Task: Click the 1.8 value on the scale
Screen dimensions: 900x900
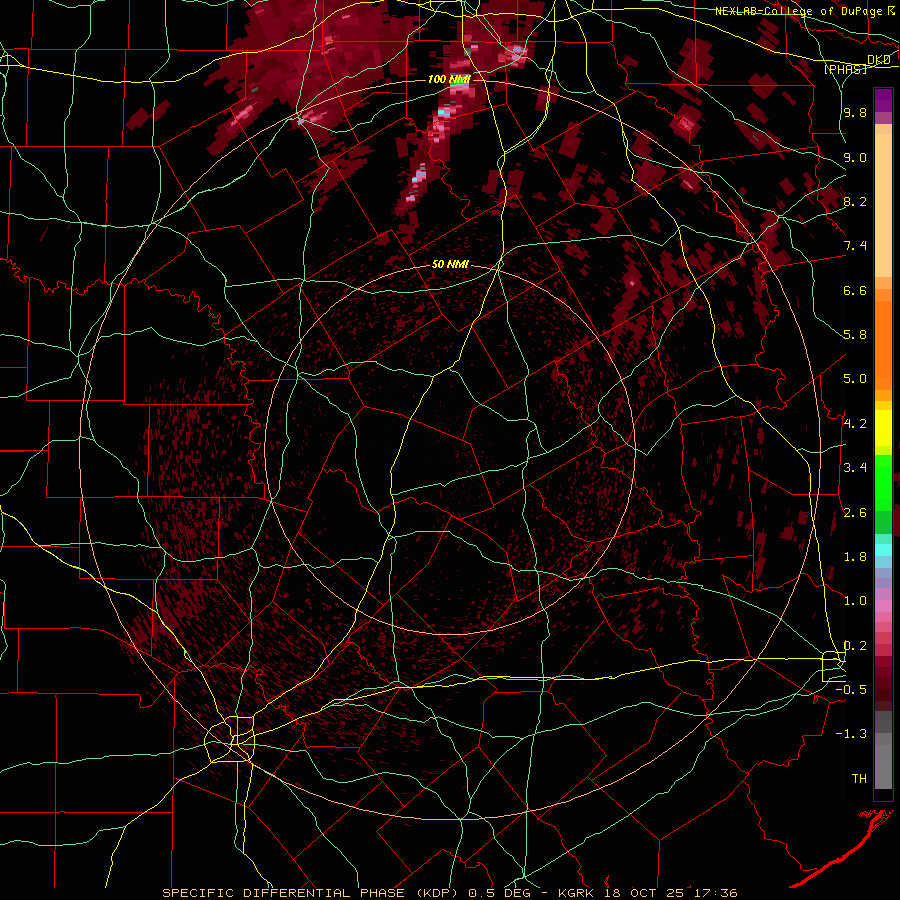Action: tap(855, 557)
